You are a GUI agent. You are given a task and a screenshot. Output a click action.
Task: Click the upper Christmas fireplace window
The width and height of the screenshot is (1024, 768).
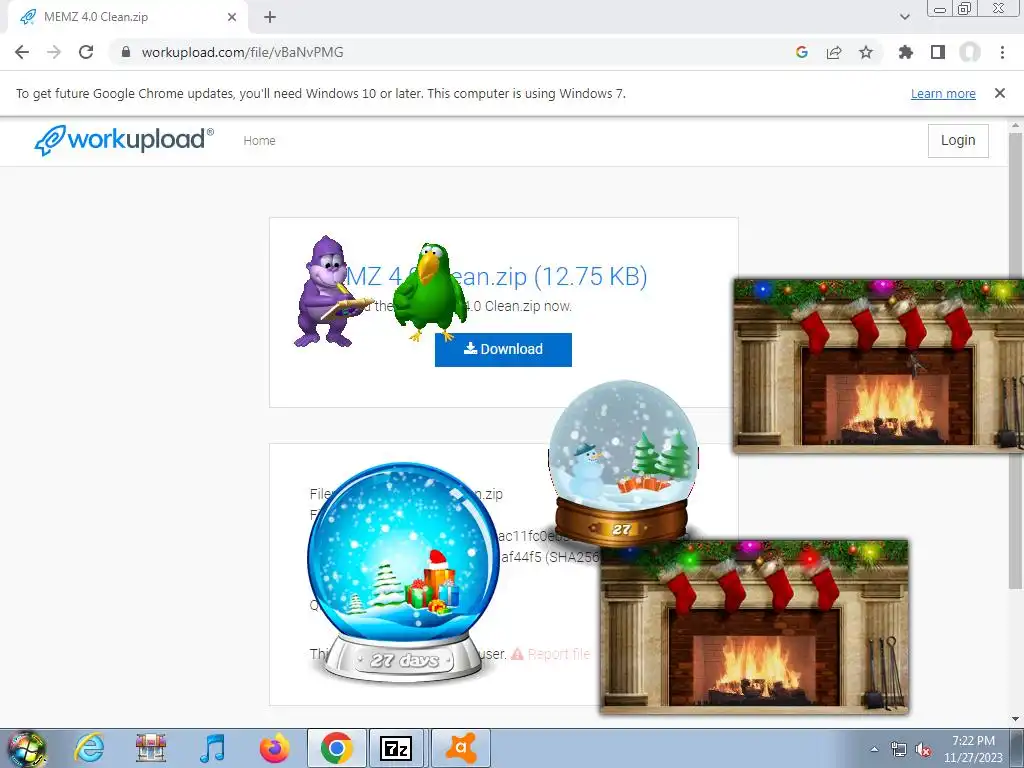(878, 366)
